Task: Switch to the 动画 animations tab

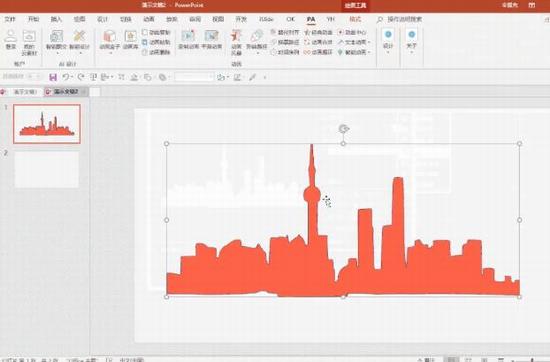Action: click(149, 19)
